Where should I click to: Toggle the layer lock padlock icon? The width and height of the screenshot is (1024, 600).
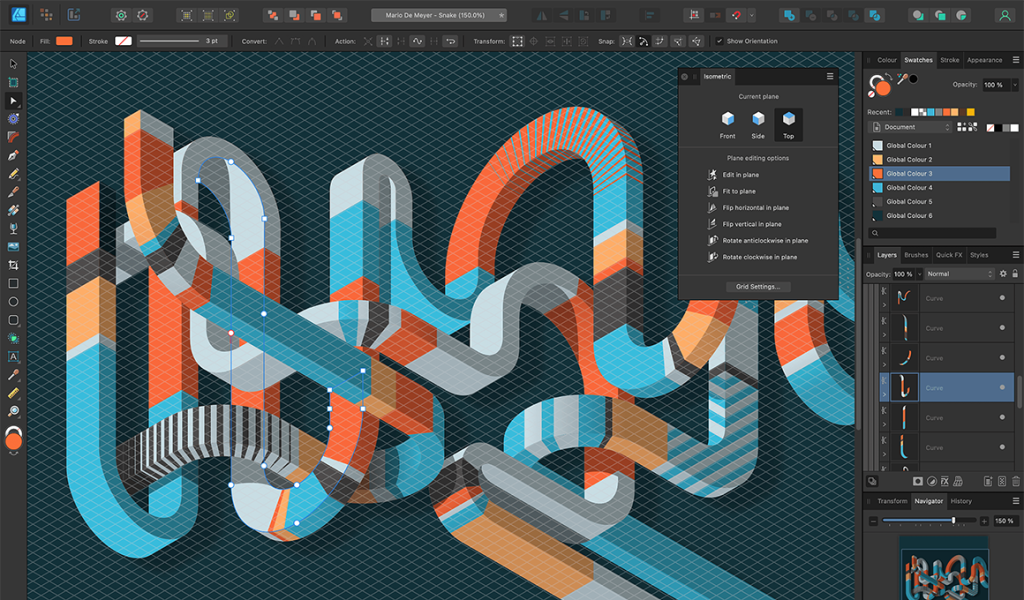tap(1015, 274)
